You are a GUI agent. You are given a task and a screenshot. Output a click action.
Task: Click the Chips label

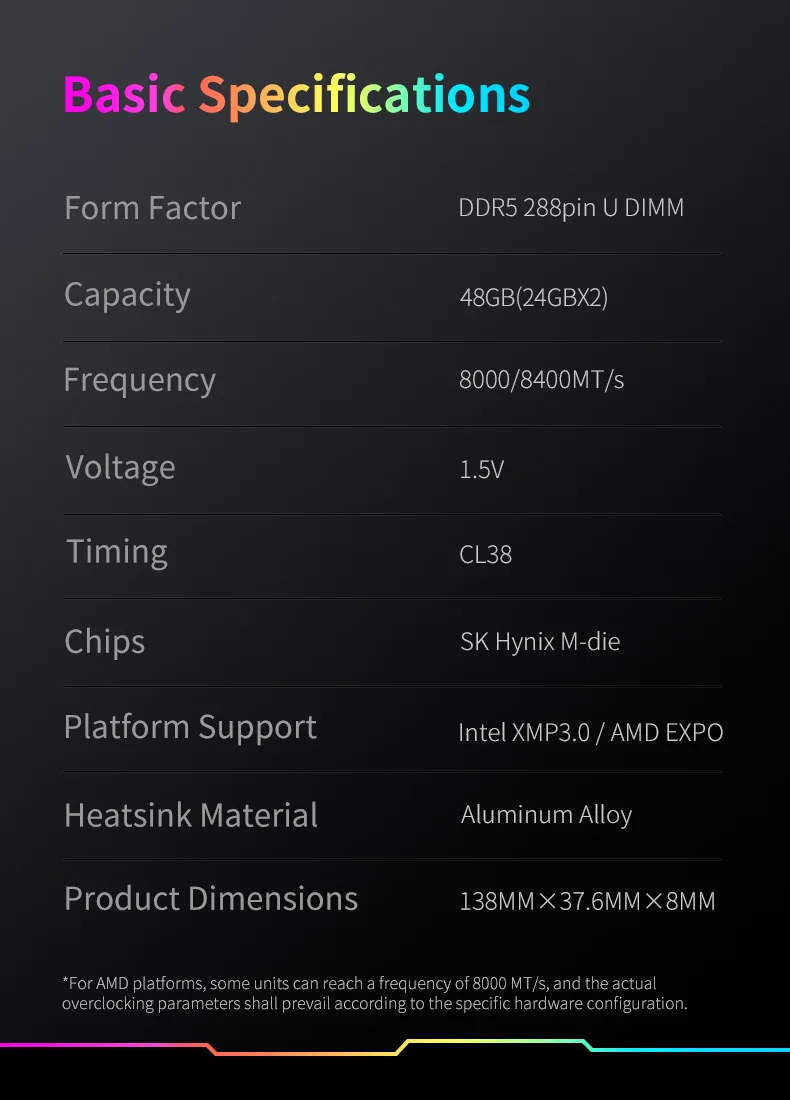[x=104, y=642]
